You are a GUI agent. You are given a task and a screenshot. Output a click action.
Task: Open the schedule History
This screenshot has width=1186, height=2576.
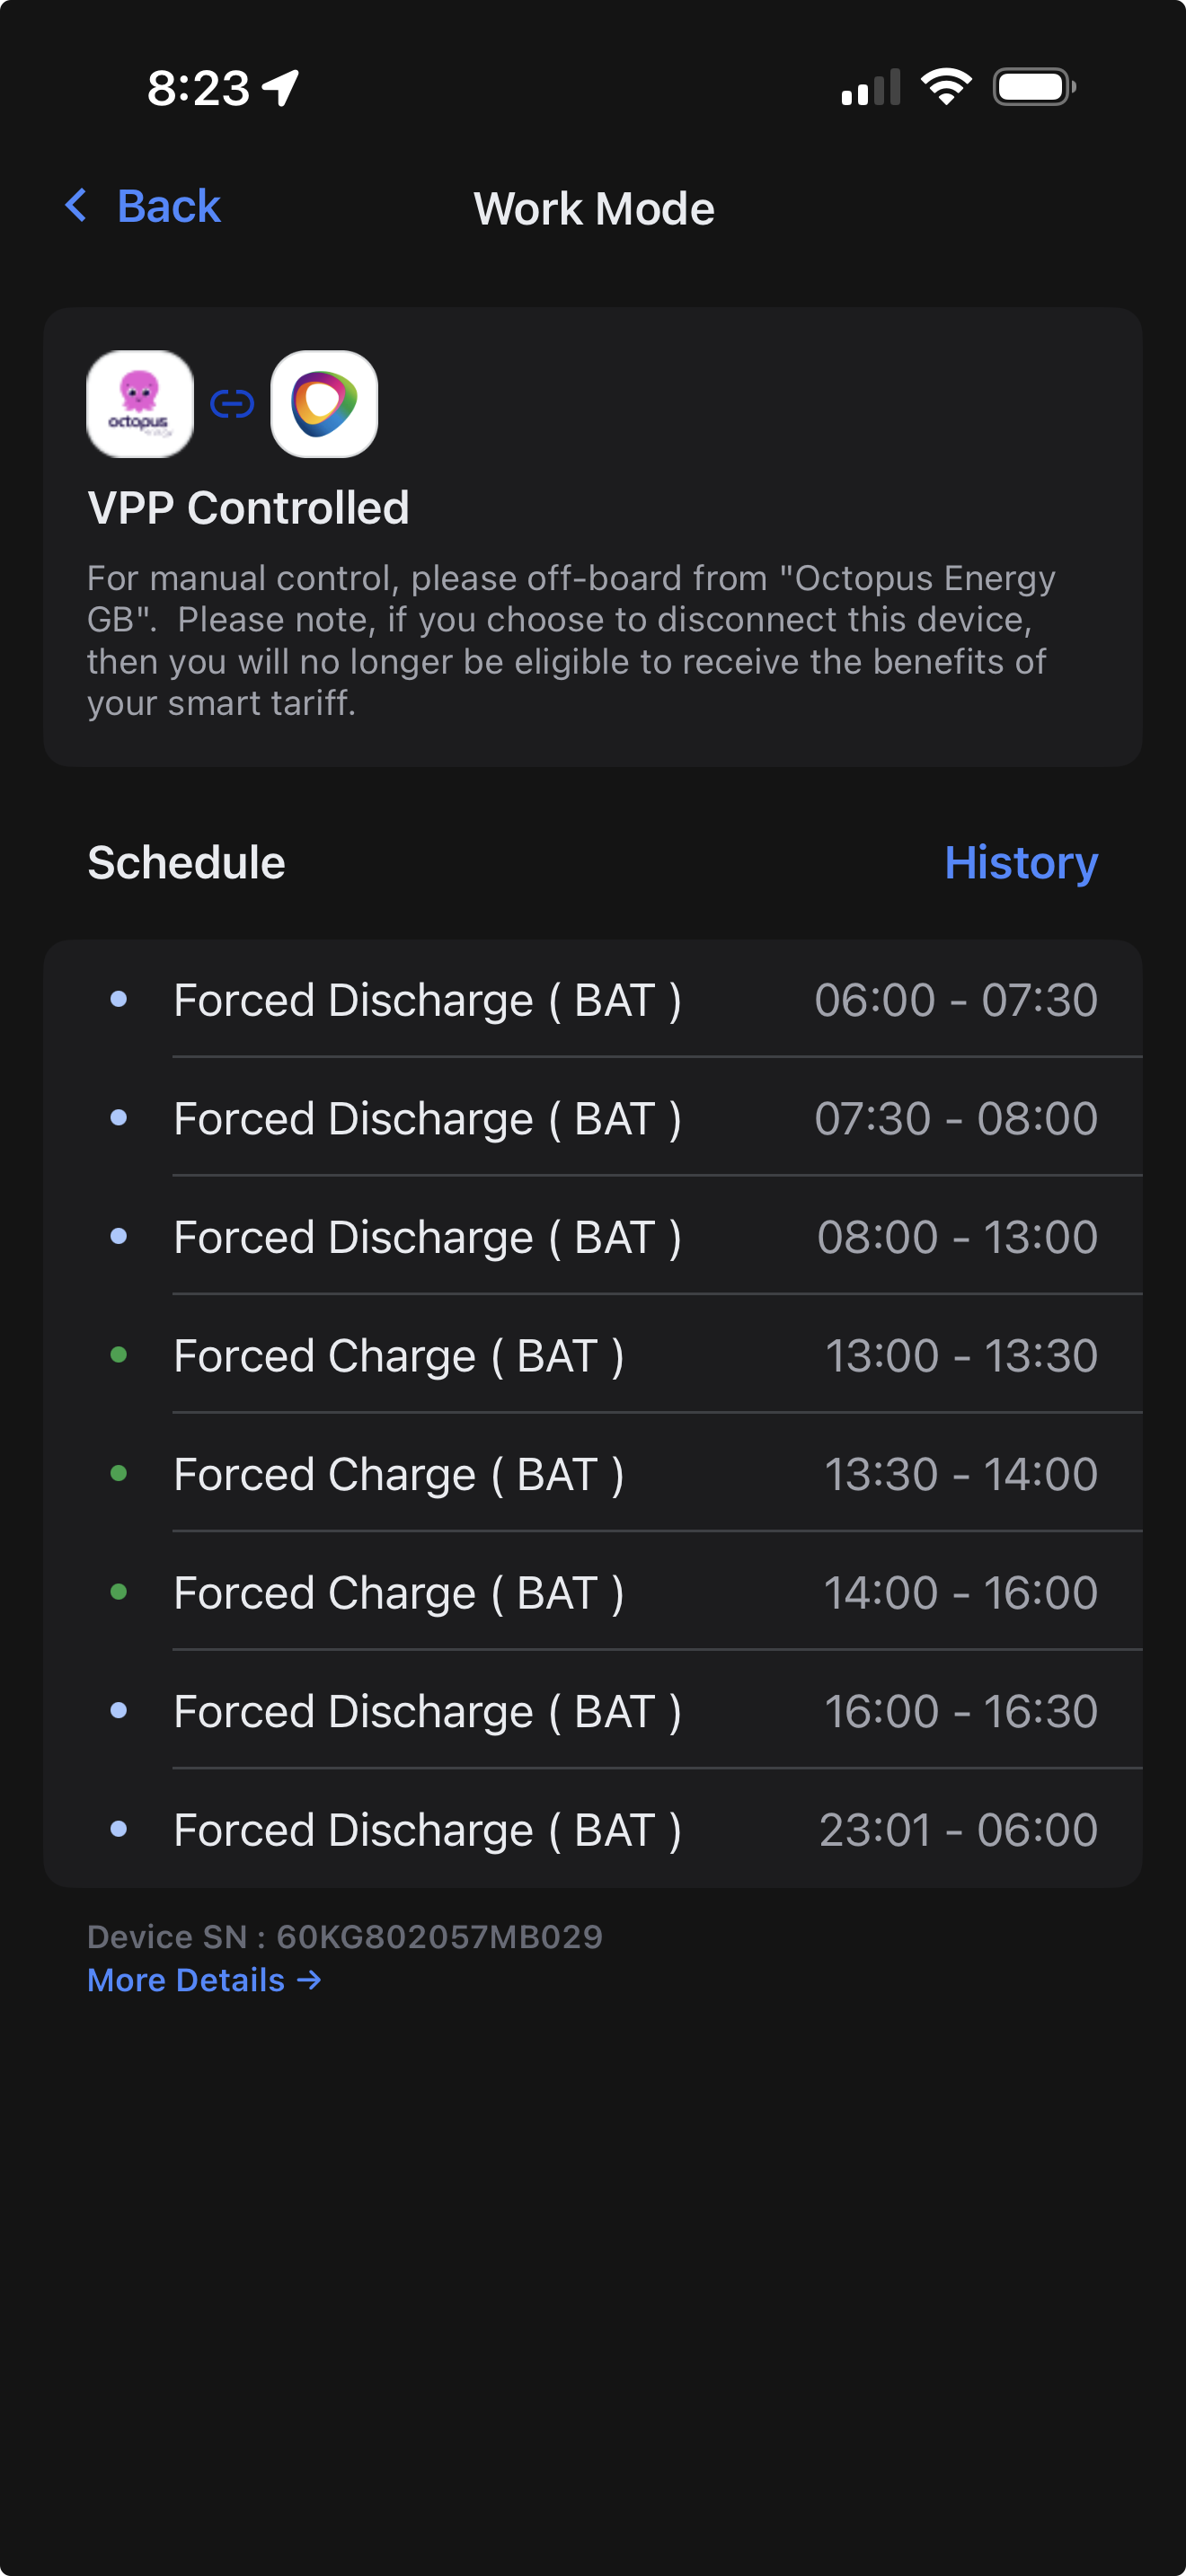click(1020, 862)
